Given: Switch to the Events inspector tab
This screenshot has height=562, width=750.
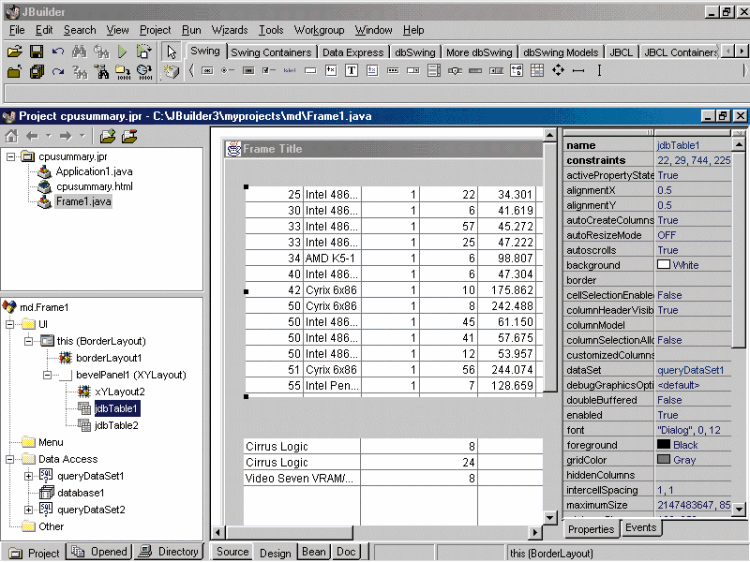Looking at the screenshot, I should click(641, 528).
